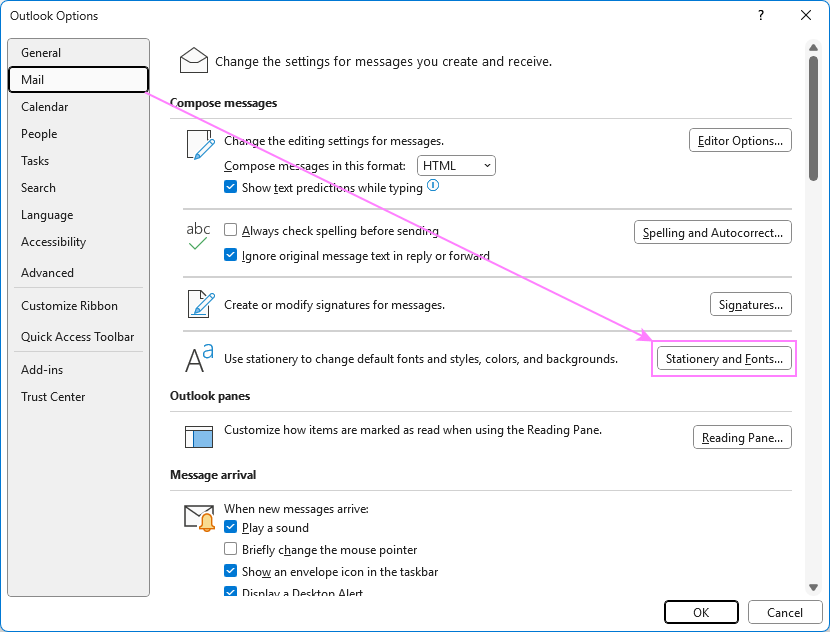
Task: Select the General category
Action: click(78, 52)
